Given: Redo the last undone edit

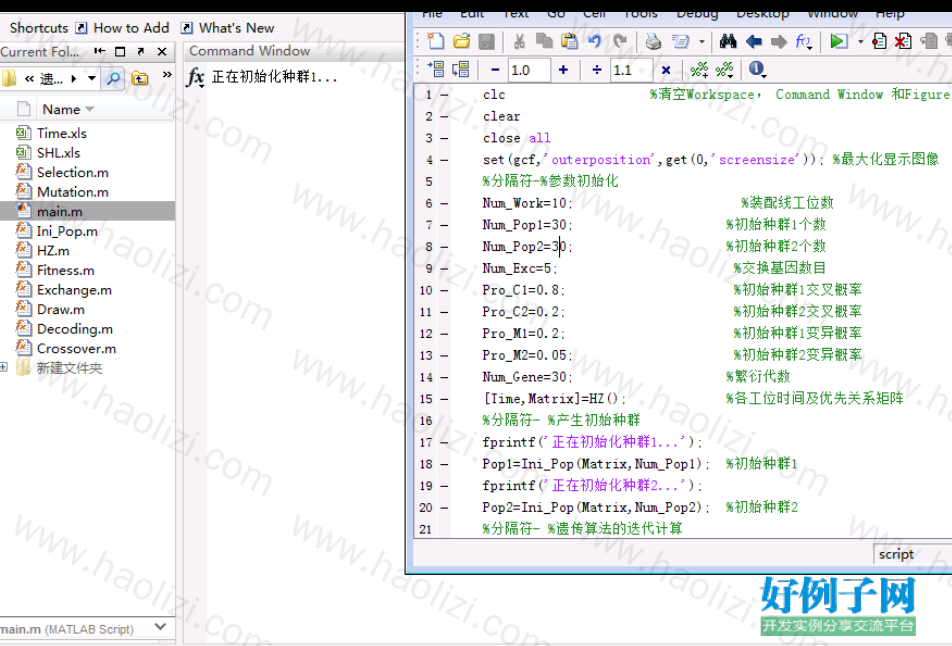Looking at the screenshot, I should tap(619, 41).
